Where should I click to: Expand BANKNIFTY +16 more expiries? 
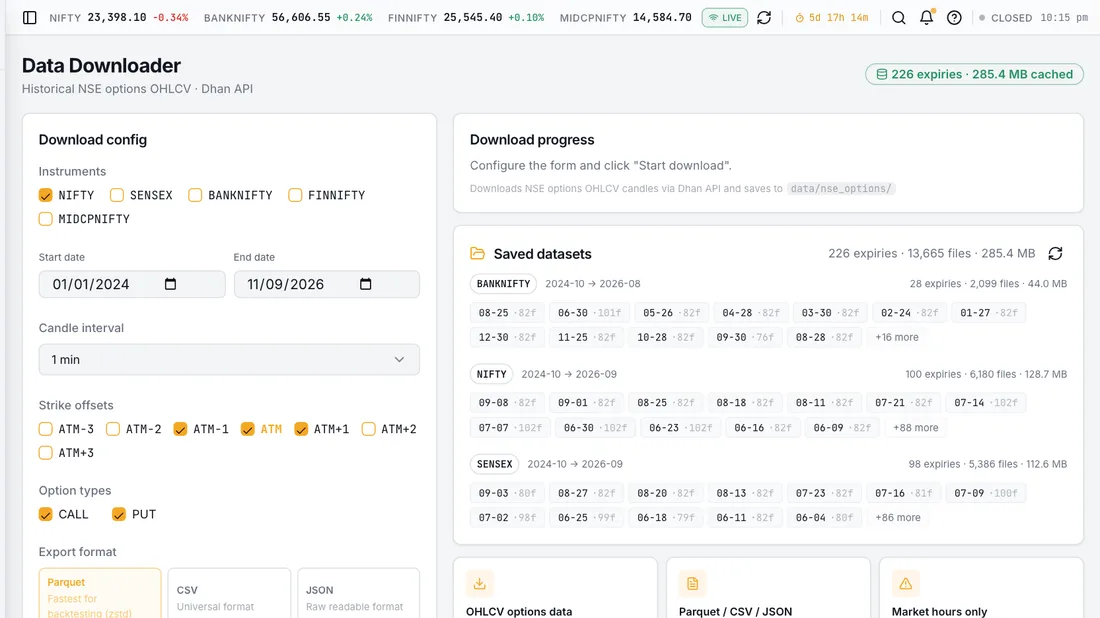tap(897, 337)
